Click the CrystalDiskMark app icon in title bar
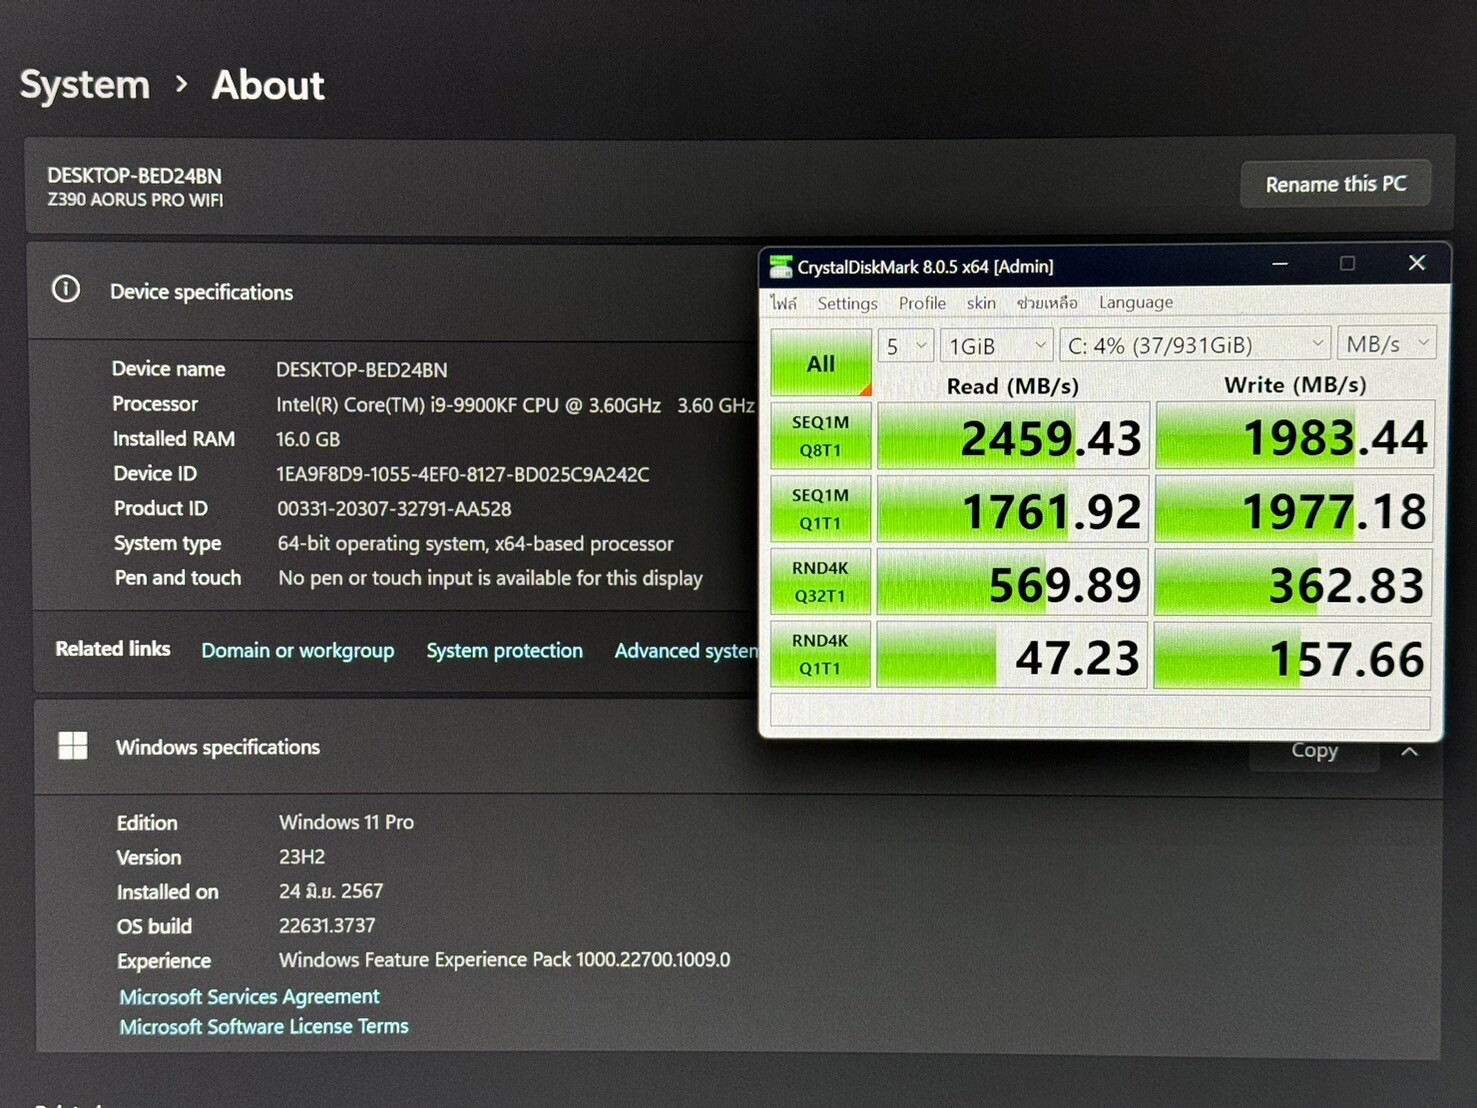This screenshot has width=1477, height=1108. click(779, 267)
